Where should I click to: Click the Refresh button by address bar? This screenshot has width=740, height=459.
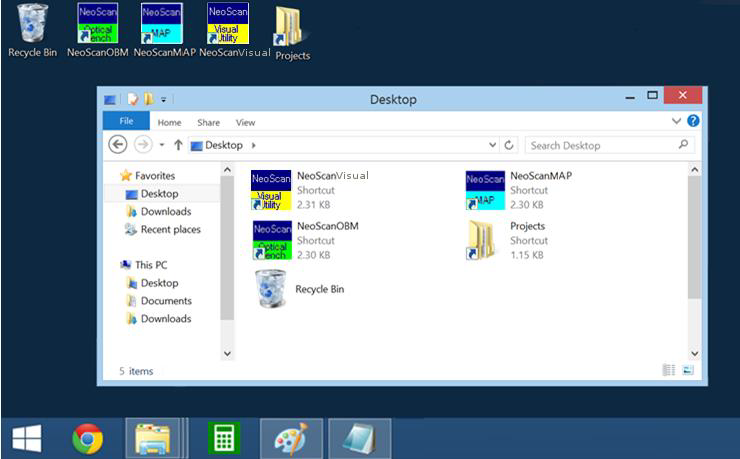click(x=510, y=145)
